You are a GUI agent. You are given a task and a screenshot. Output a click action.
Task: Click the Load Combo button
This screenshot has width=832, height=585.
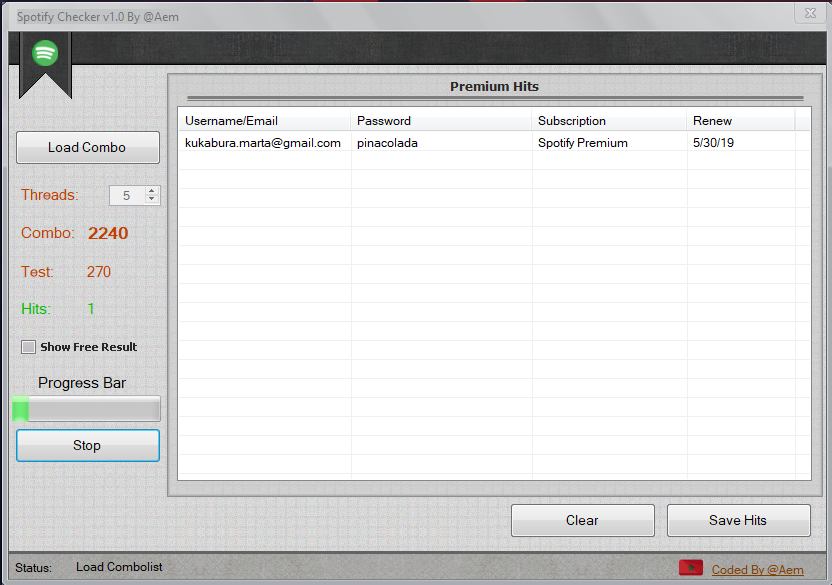[88, 148]
